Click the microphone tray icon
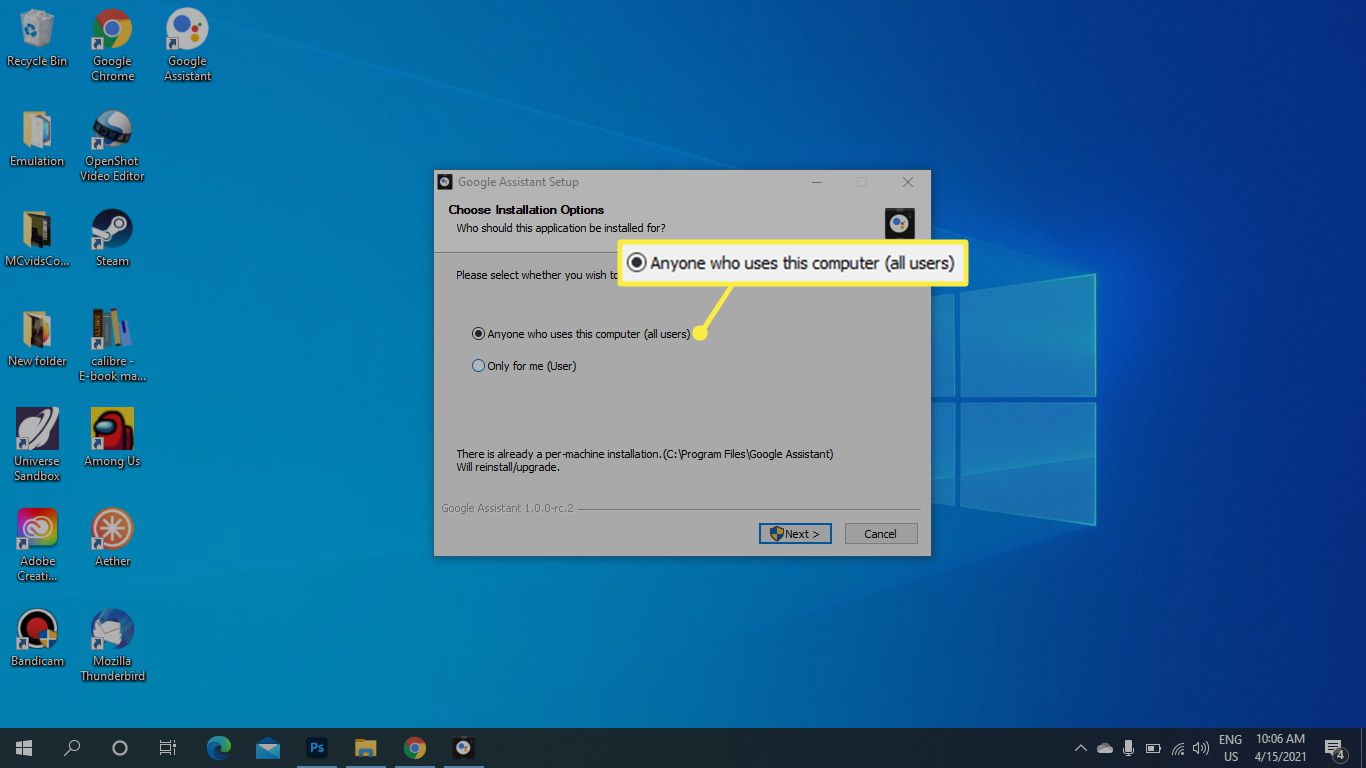Screen dimensions: 1366x768 coord(1129,748)
